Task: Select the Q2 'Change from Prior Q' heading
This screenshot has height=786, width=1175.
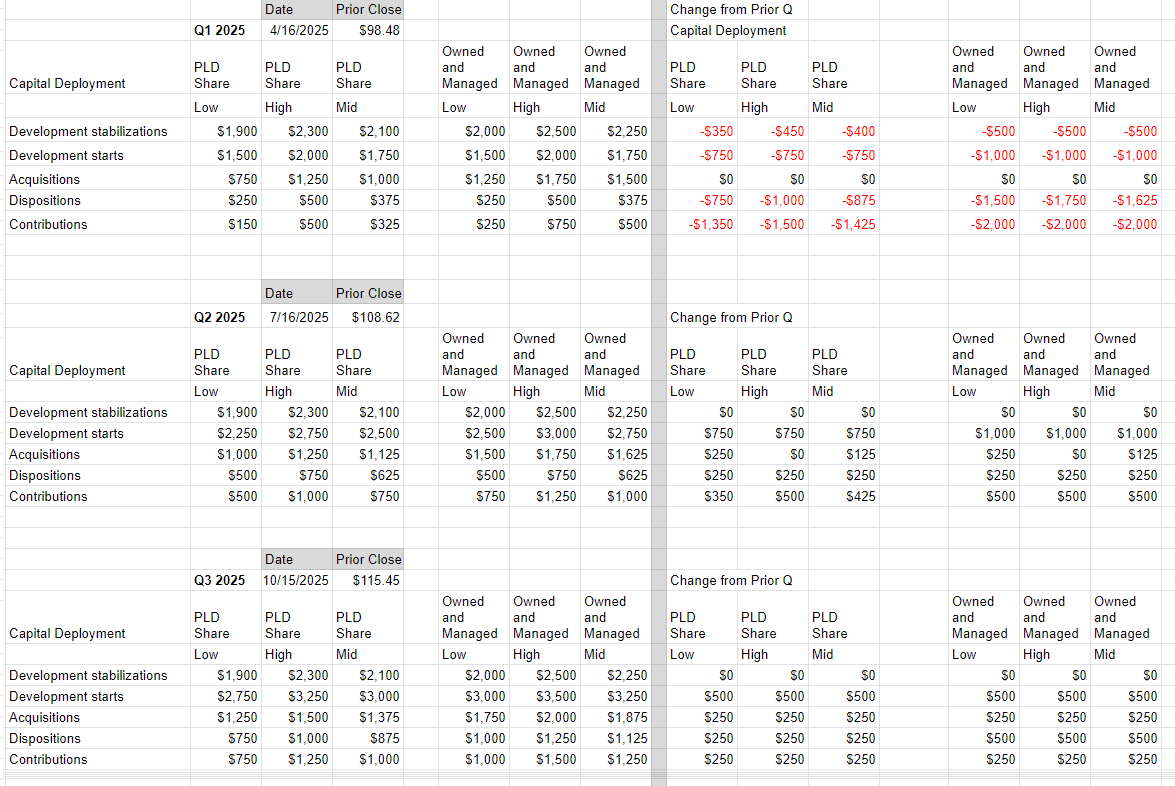Action: [731, 318]
